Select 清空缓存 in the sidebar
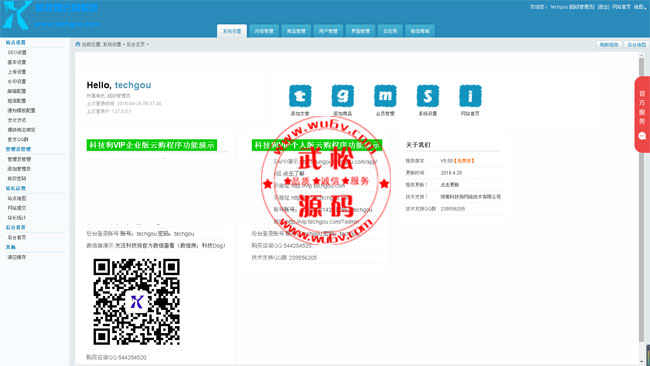This screenshot has height=366, width=650. click(x=17, y=257)
